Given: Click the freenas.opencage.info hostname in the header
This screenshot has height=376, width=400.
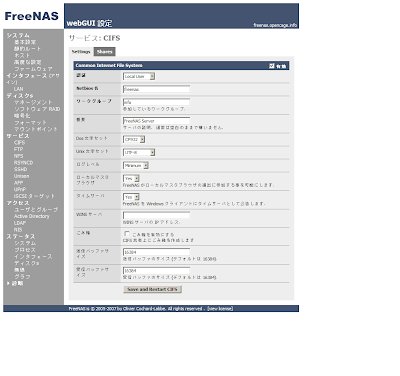Looking at the screenshot, I should pyautogui.click(x=275, y=25).
